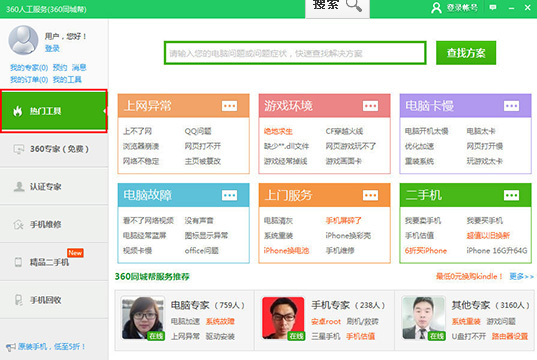This screenshot has width=537, height=360.
Task: Select iPhone换电池 service
Action: (x=286, y=251)
